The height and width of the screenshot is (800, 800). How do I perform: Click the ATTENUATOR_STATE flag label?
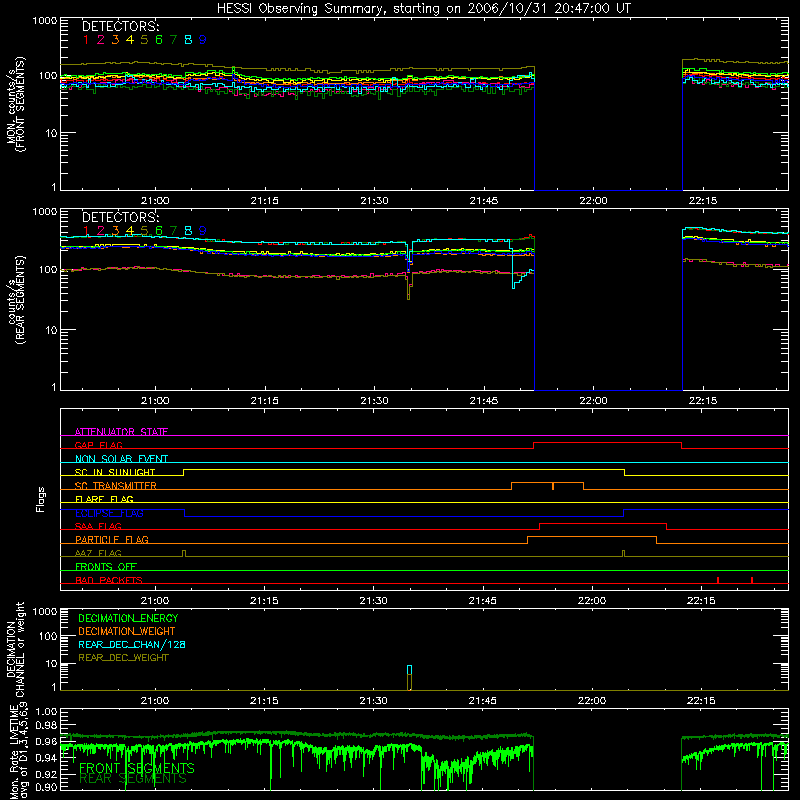coord(121,432)
